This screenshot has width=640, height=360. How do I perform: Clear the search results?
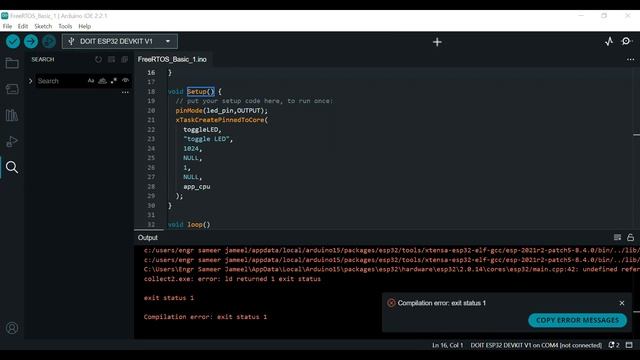[111, 59]
